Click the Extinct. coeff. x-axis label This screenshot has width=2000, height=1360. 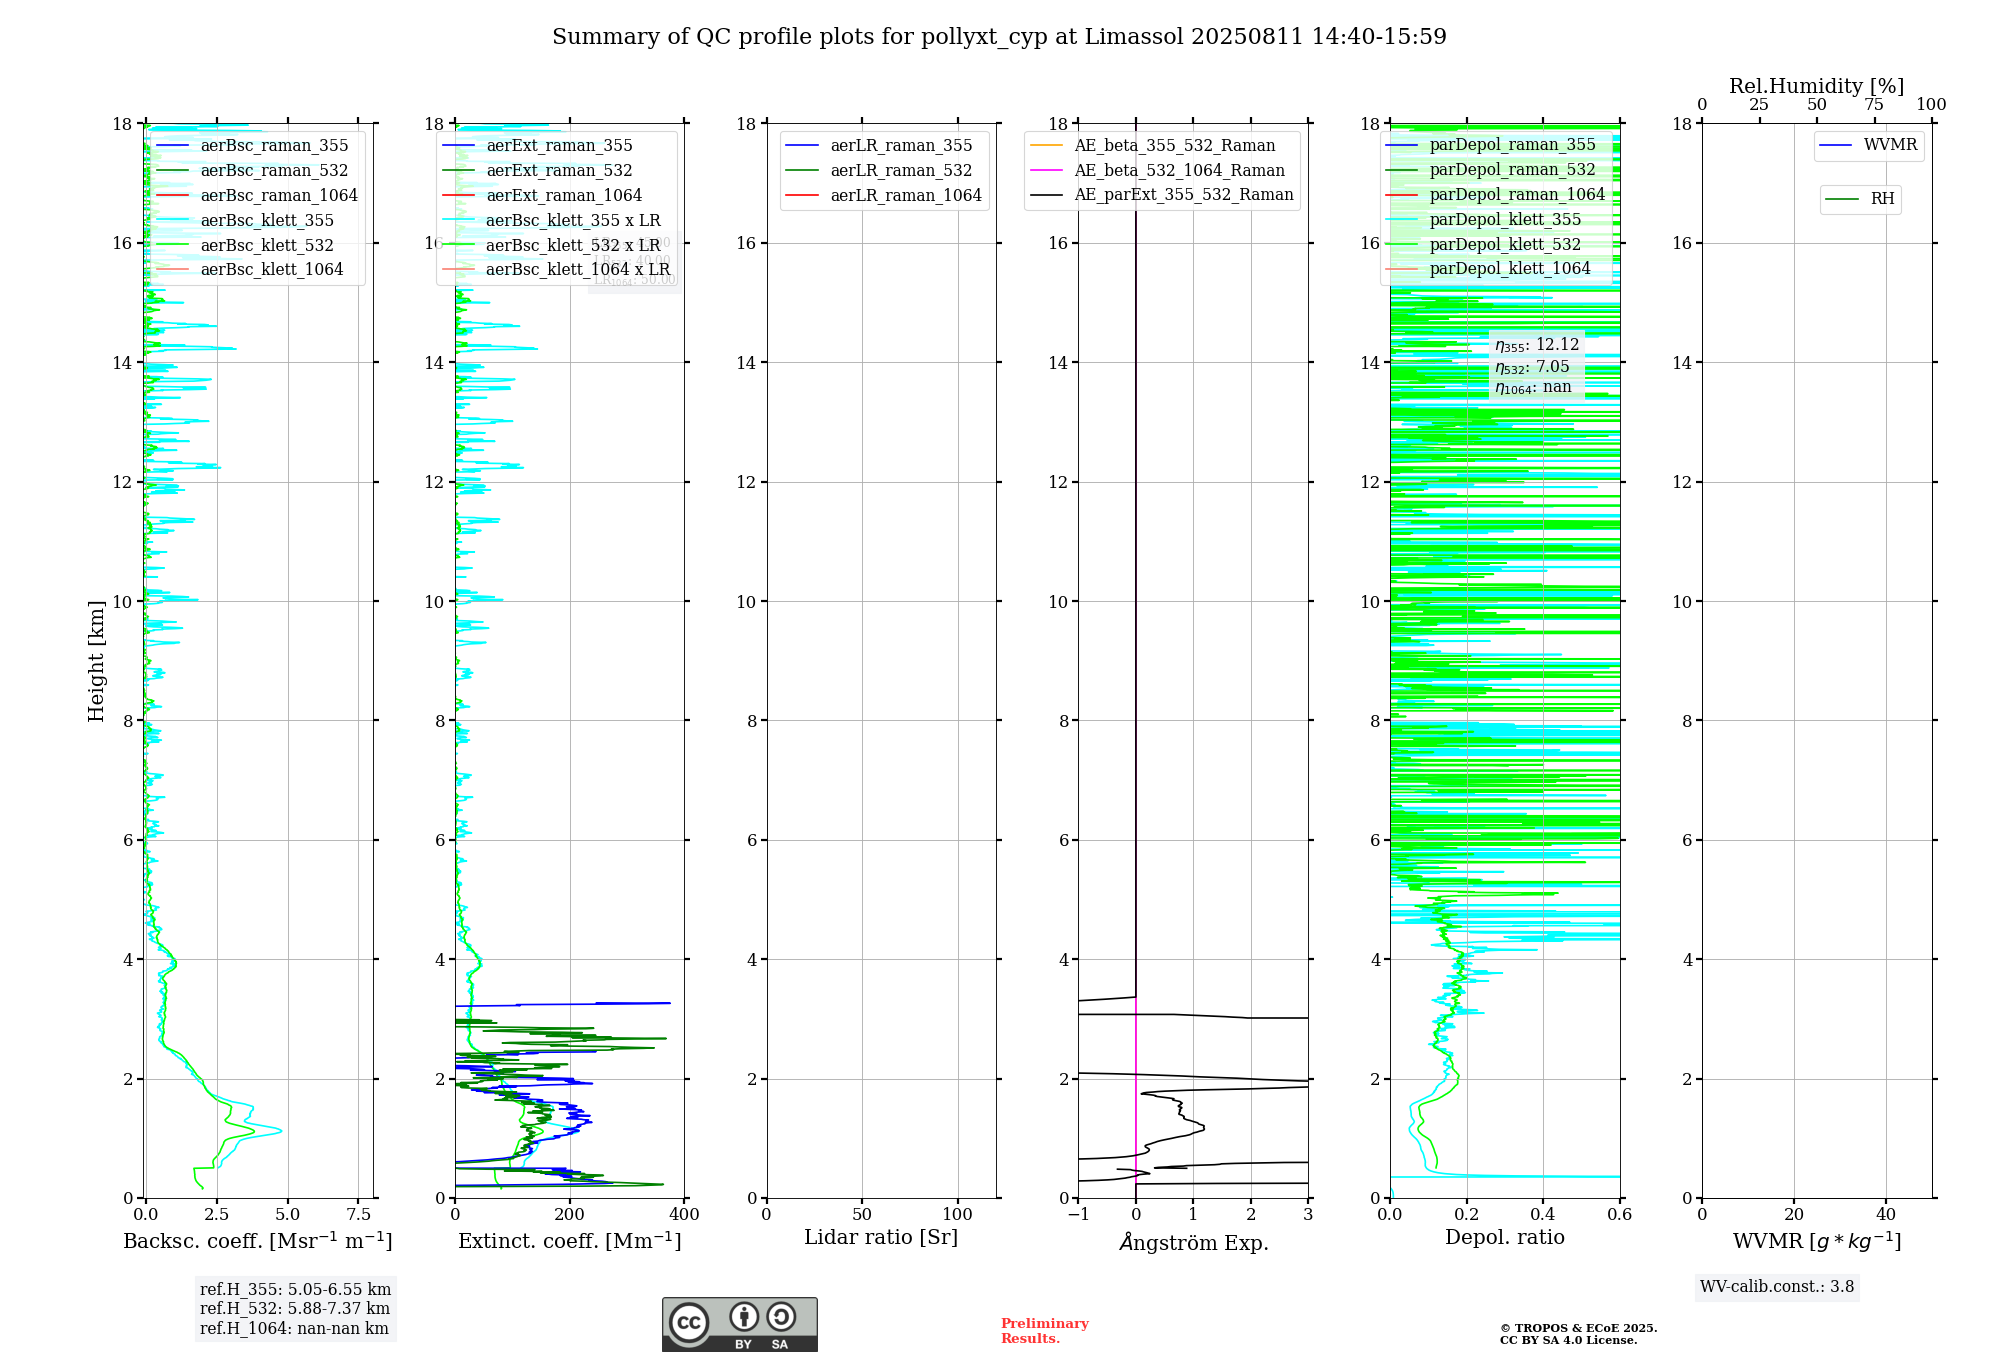click(x=570, y=1241)
